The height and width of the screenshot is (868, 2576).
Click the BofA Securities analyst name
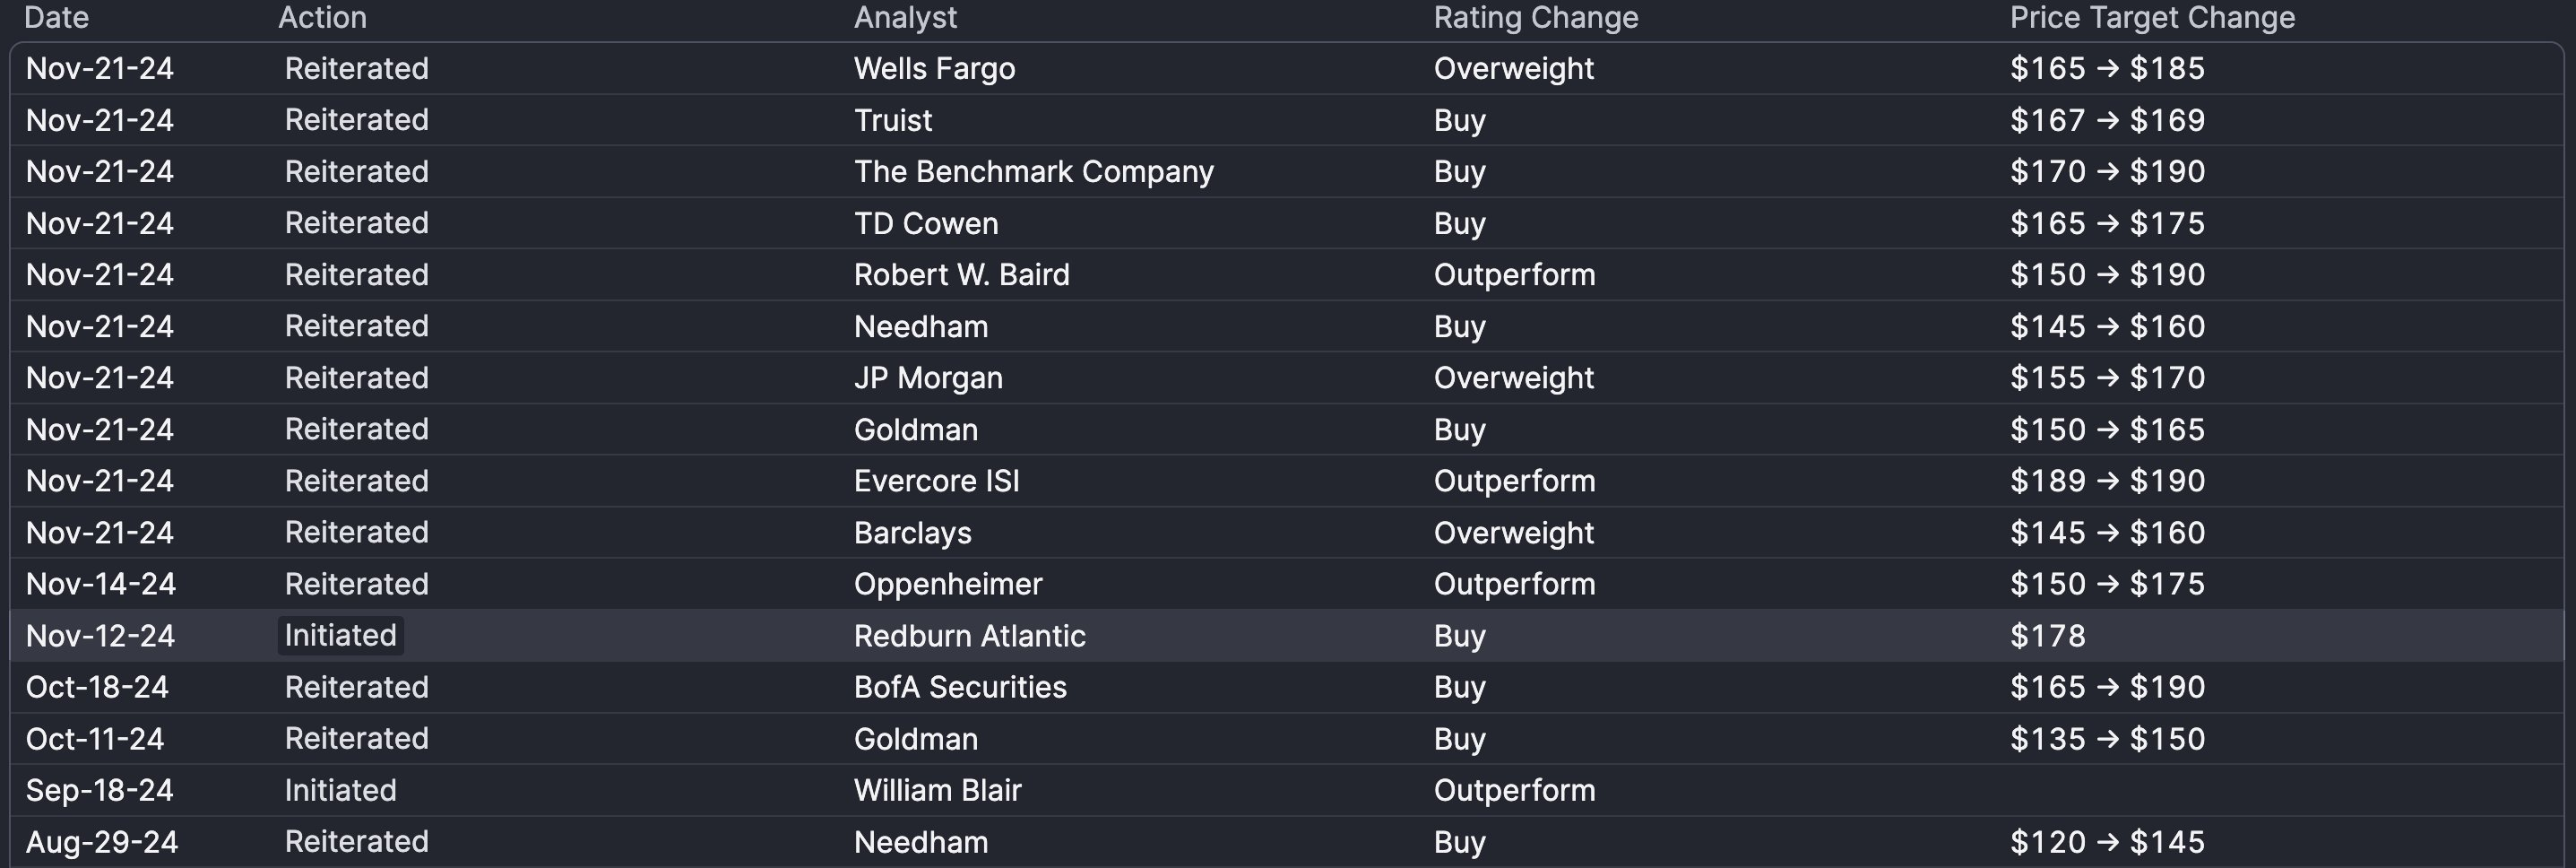click(x=960, y=688)
